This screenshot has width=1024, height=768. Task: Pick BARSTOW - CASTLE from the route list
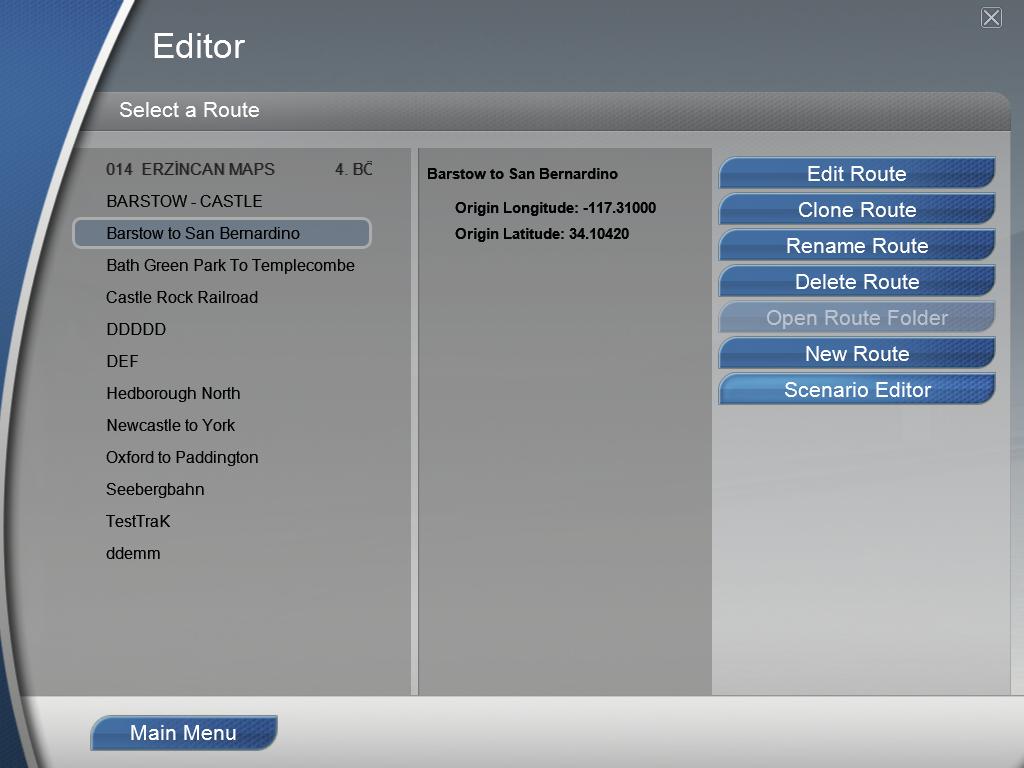coord(222,201)
